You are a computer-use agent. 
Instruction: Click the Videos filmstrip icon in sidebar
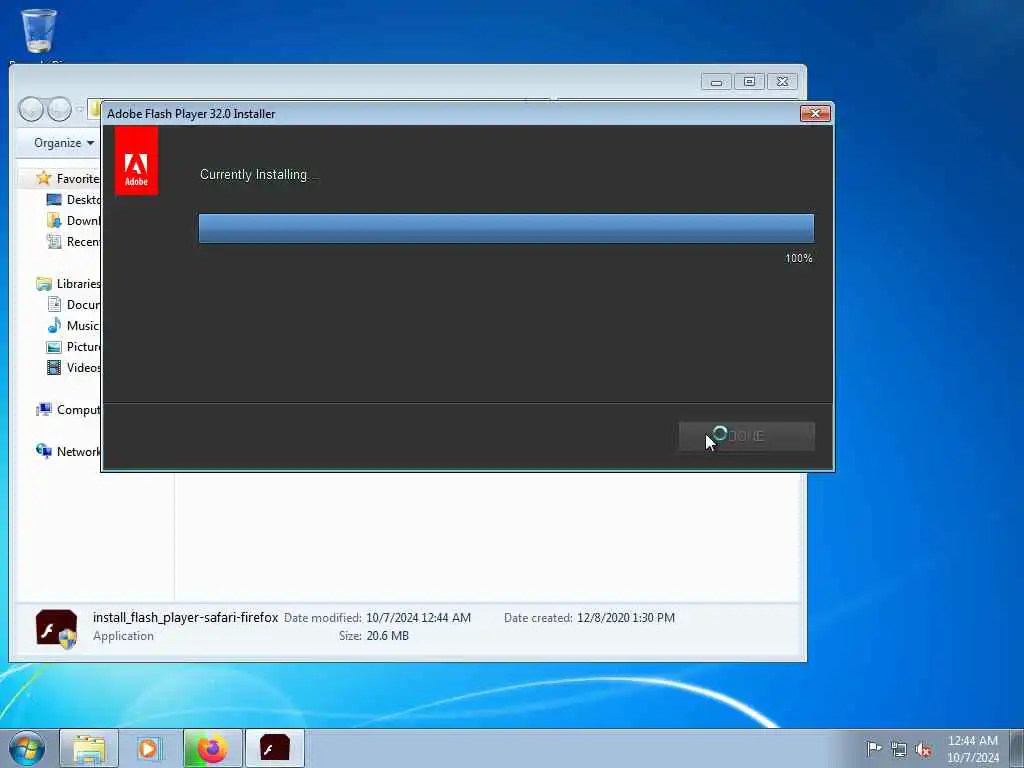[54, 368]
